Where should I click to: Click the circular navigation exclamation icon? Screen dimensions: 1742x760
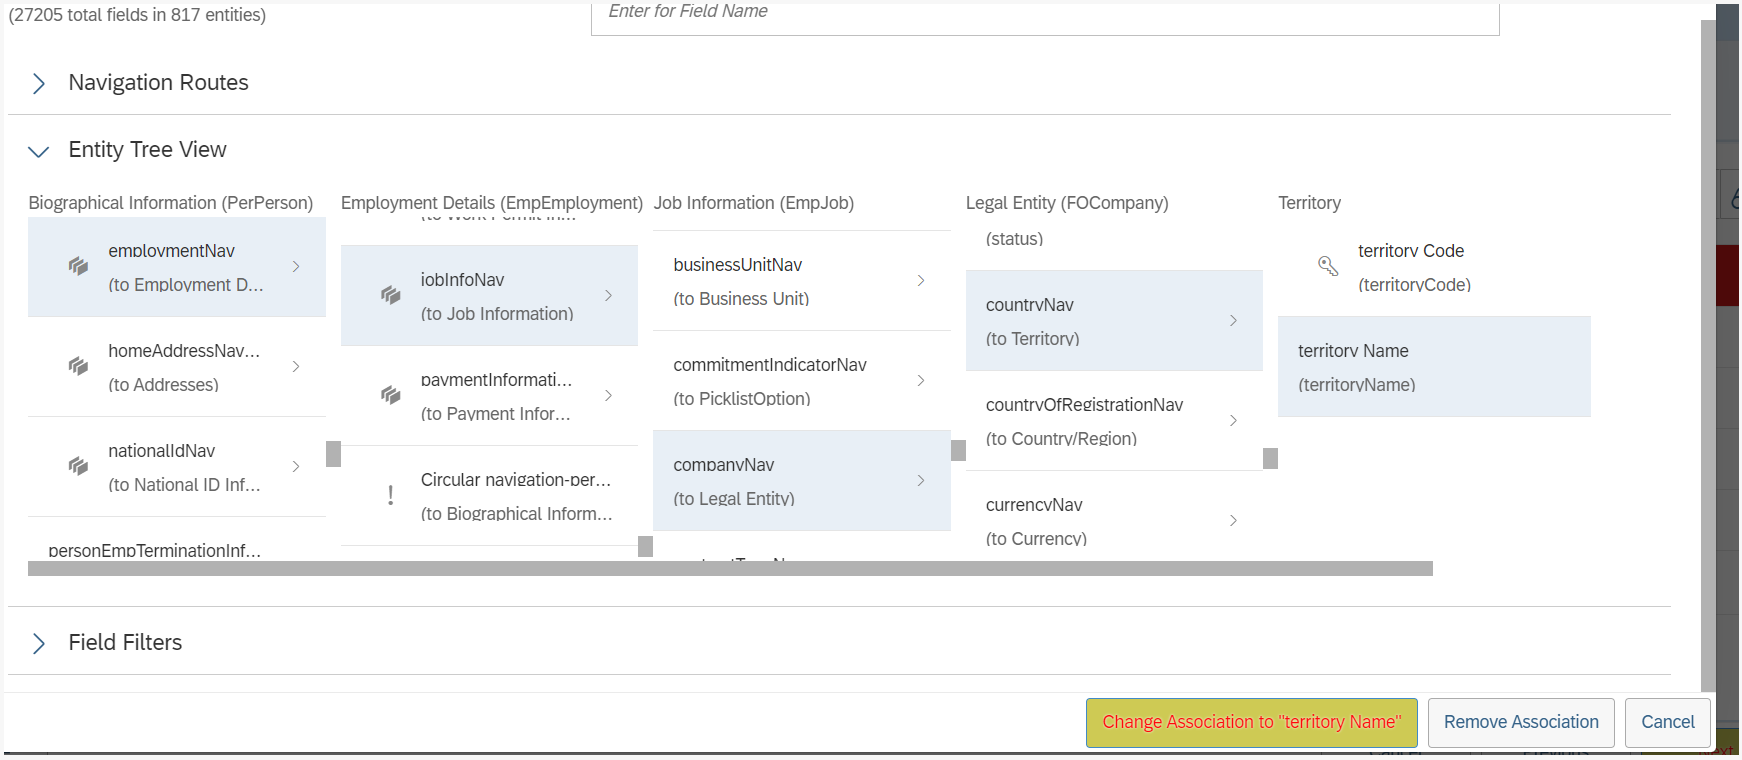[391, 495]
